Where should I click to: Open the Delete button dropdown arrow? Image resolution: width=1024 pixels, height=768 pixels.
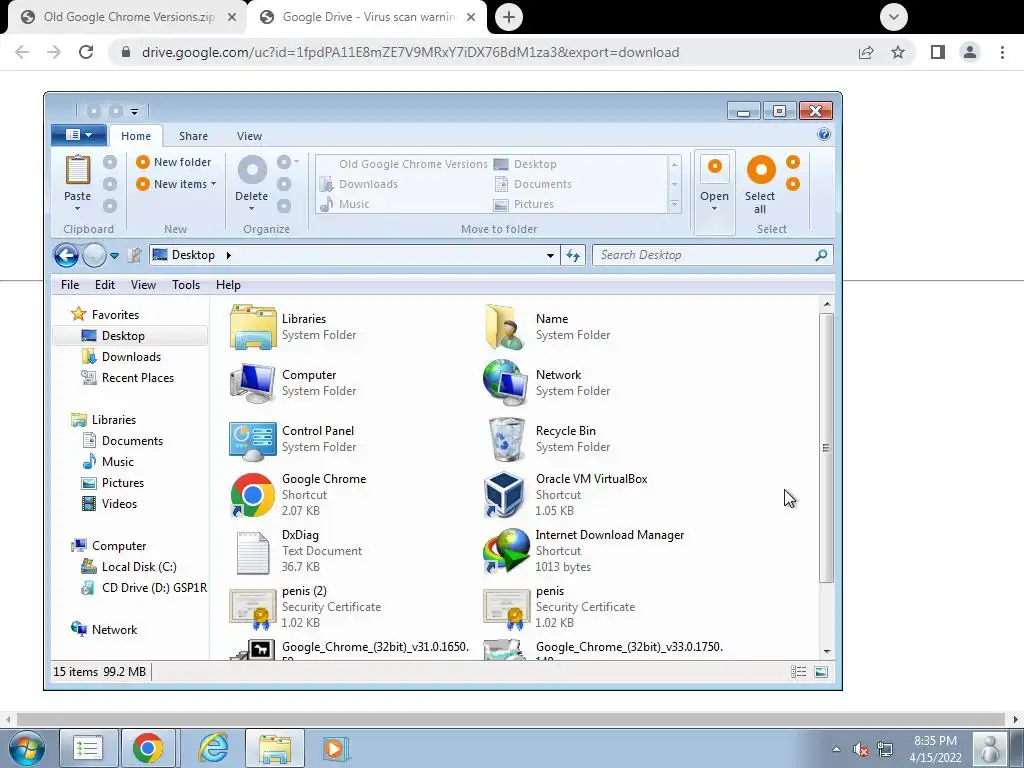click(251, 208)
